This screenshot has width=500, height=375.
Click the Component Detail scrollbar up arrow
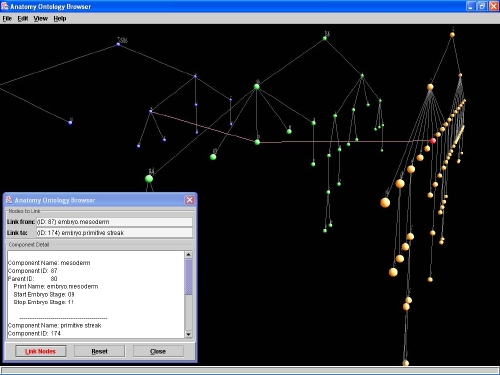[x=188, y=255]
